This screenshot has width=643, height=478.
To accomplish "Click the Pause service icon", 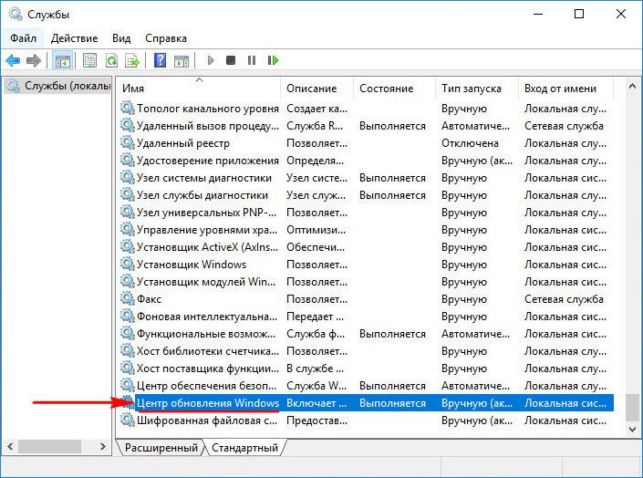I will click(251, 61).
